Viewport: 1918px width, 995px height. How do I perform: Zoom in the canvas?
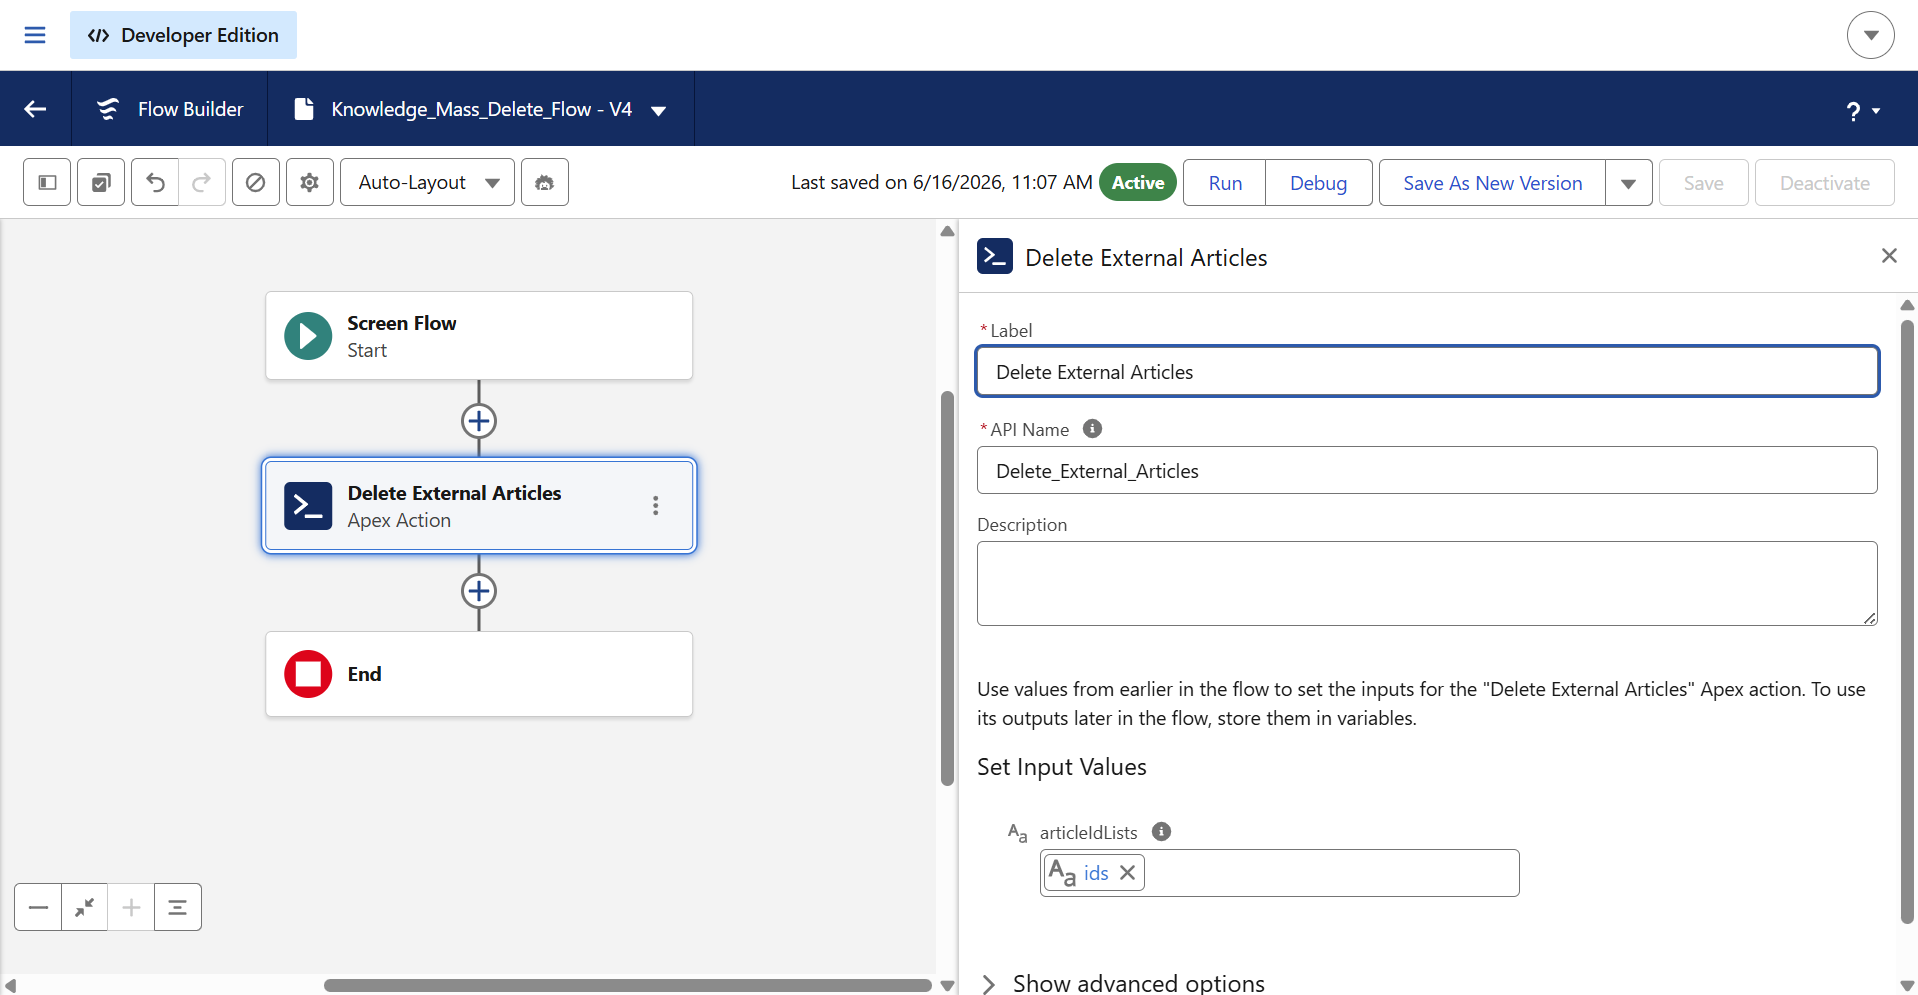pos(131,907)
